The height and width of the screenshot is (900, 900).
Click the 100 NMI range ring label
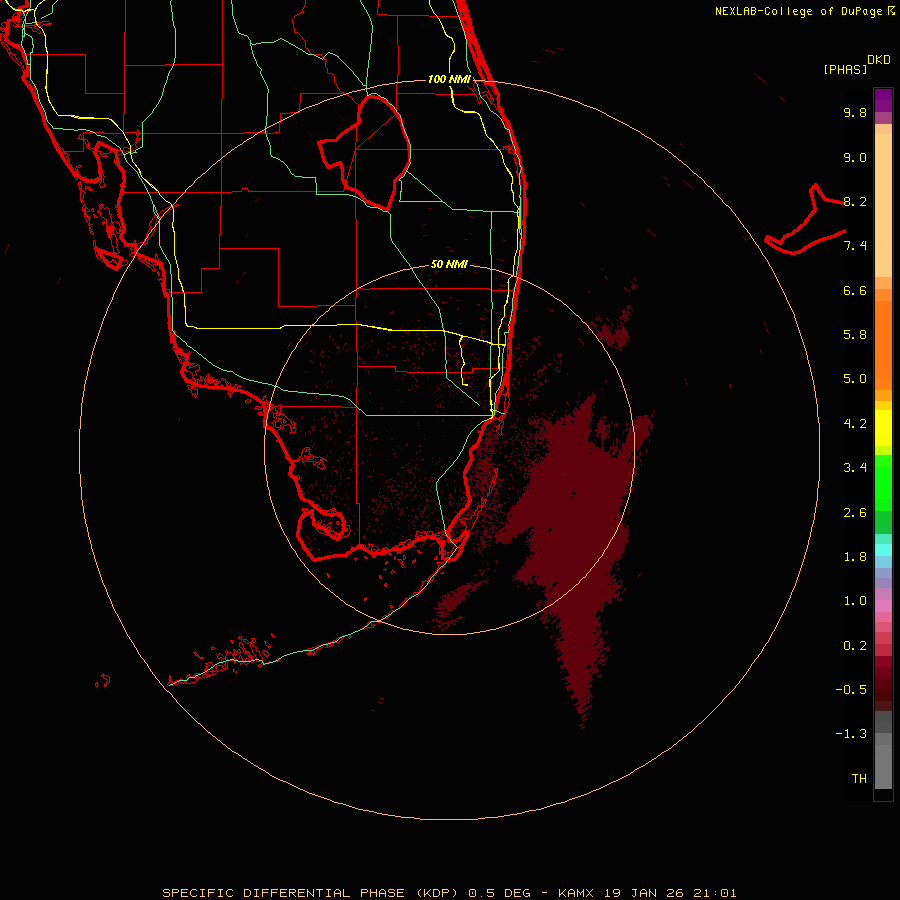coord(449,79)
